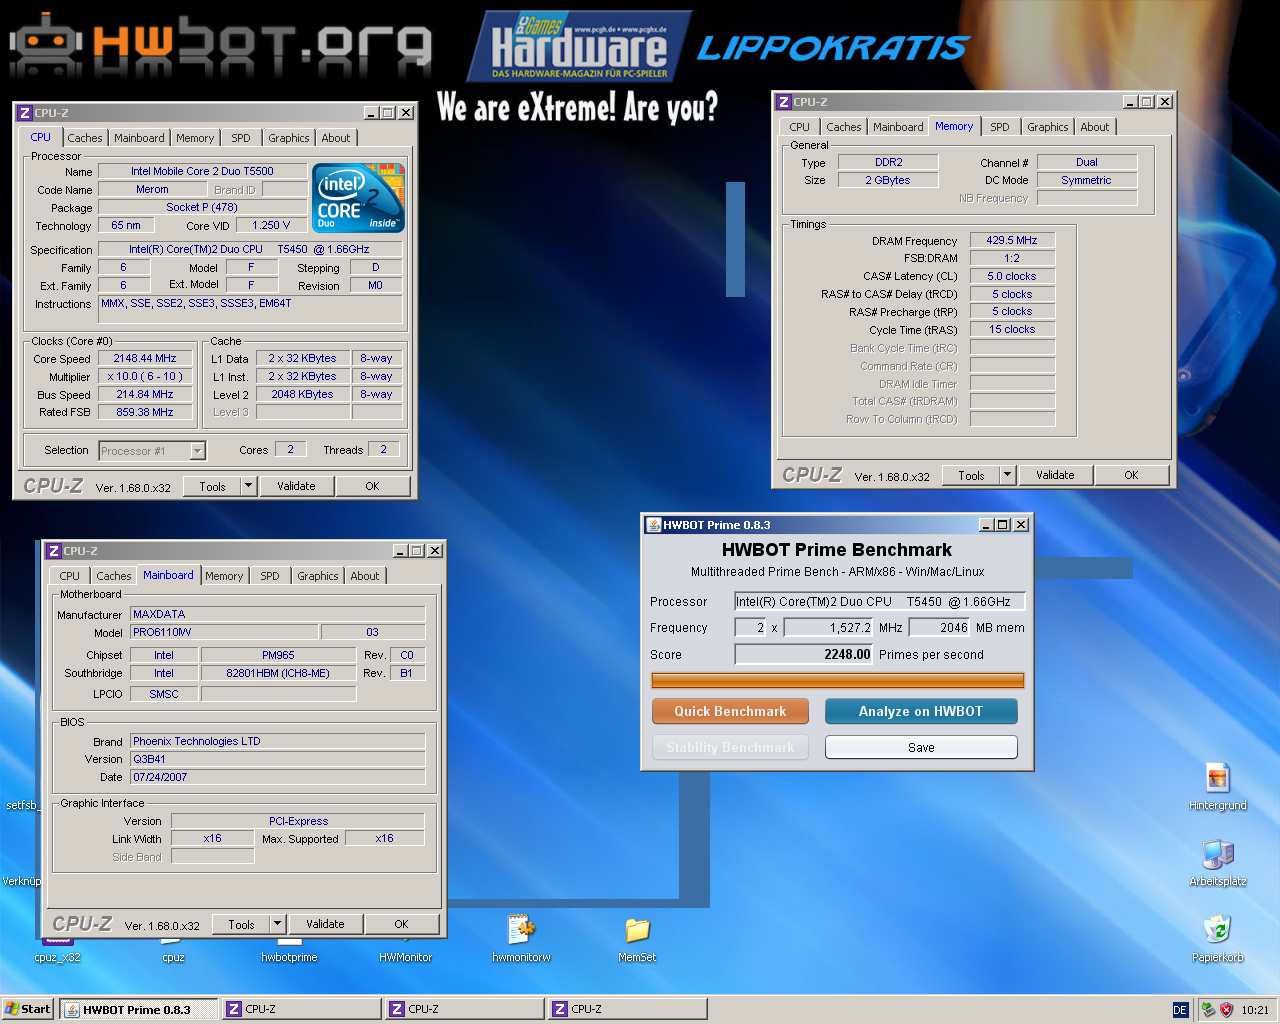
Task: Click Save in HWBOT Prime
Action: point(921,747)
